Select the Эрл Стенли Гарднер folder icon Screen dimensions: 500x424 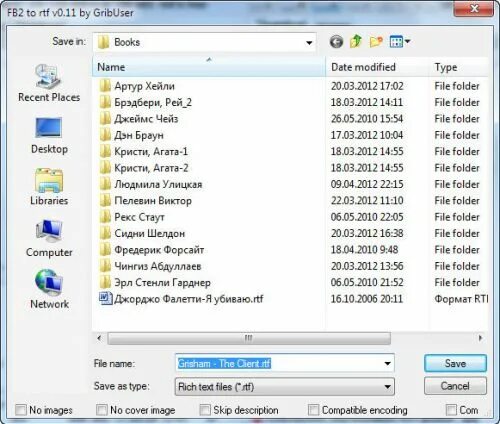pyautogui.click(x=105, y=282)
